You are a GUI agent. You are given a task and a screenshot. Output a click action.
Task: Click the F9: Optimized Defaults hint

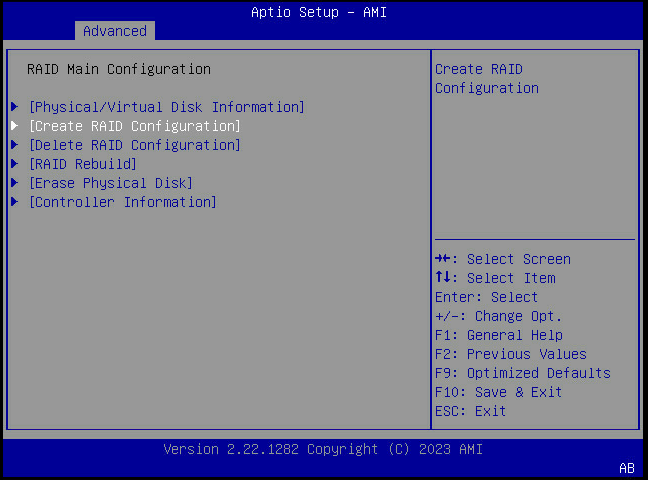tap(522, 373)
